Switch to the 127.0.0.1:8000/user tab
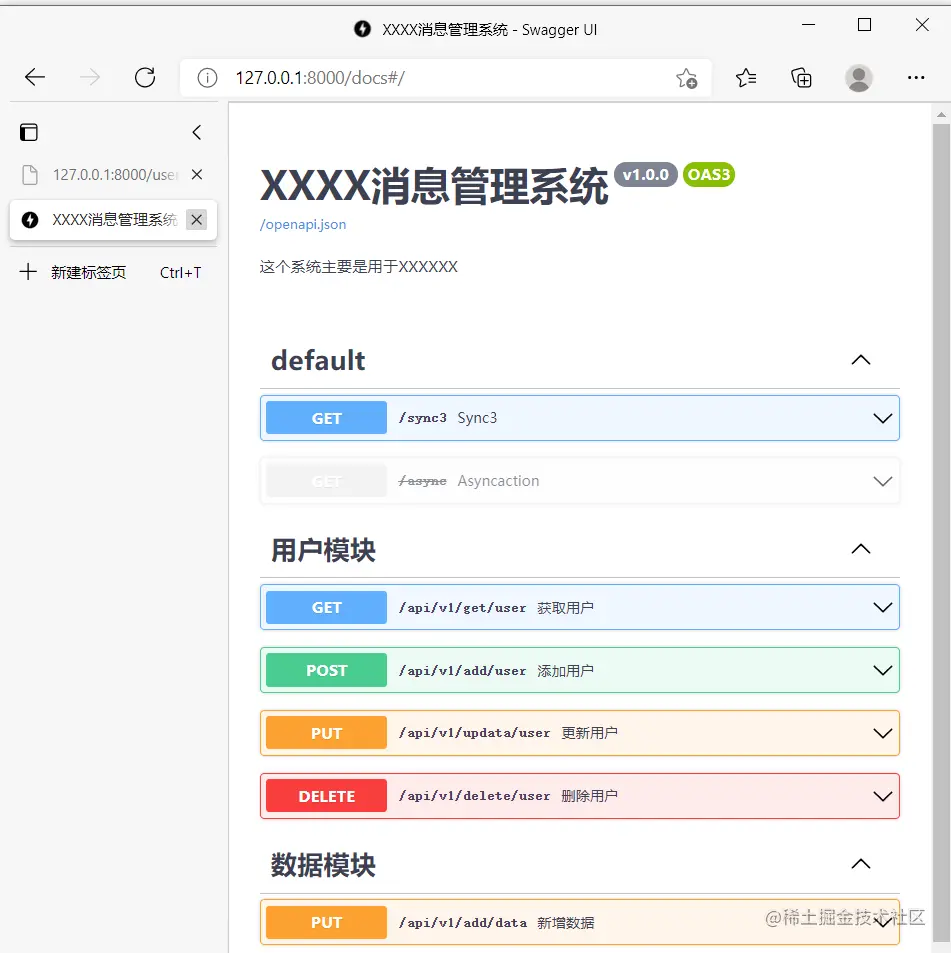Image resolution: width=951 pixels, height=953 pixels. click(114, 174)
